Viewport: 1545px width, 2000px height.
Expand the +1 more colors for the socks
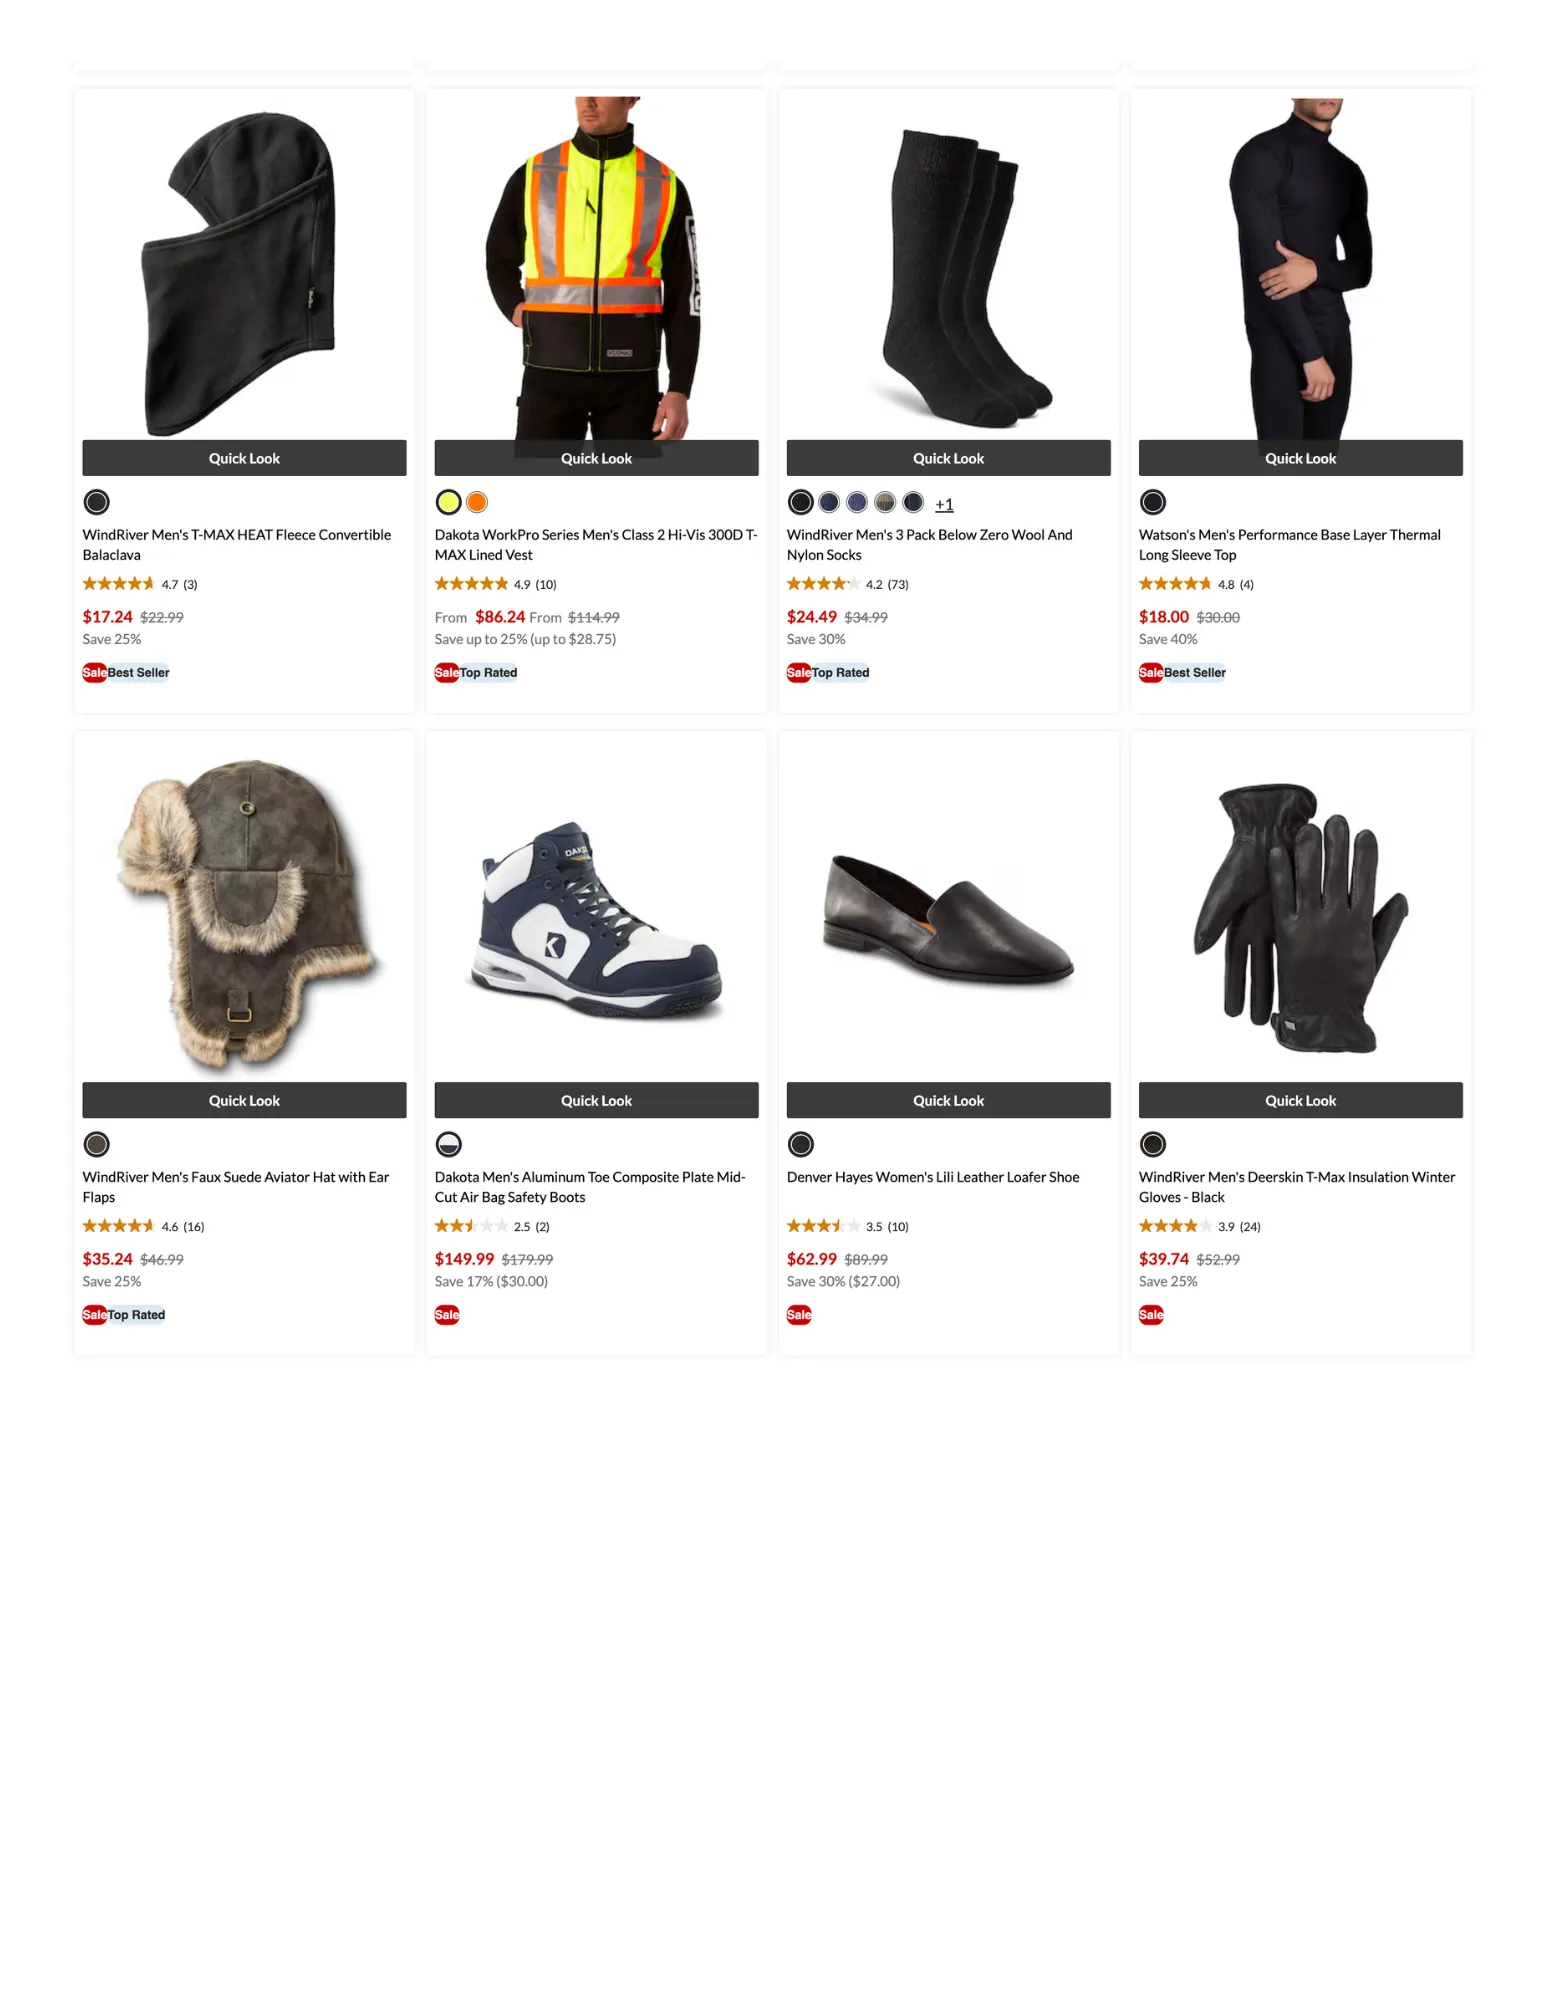point(944,504)
